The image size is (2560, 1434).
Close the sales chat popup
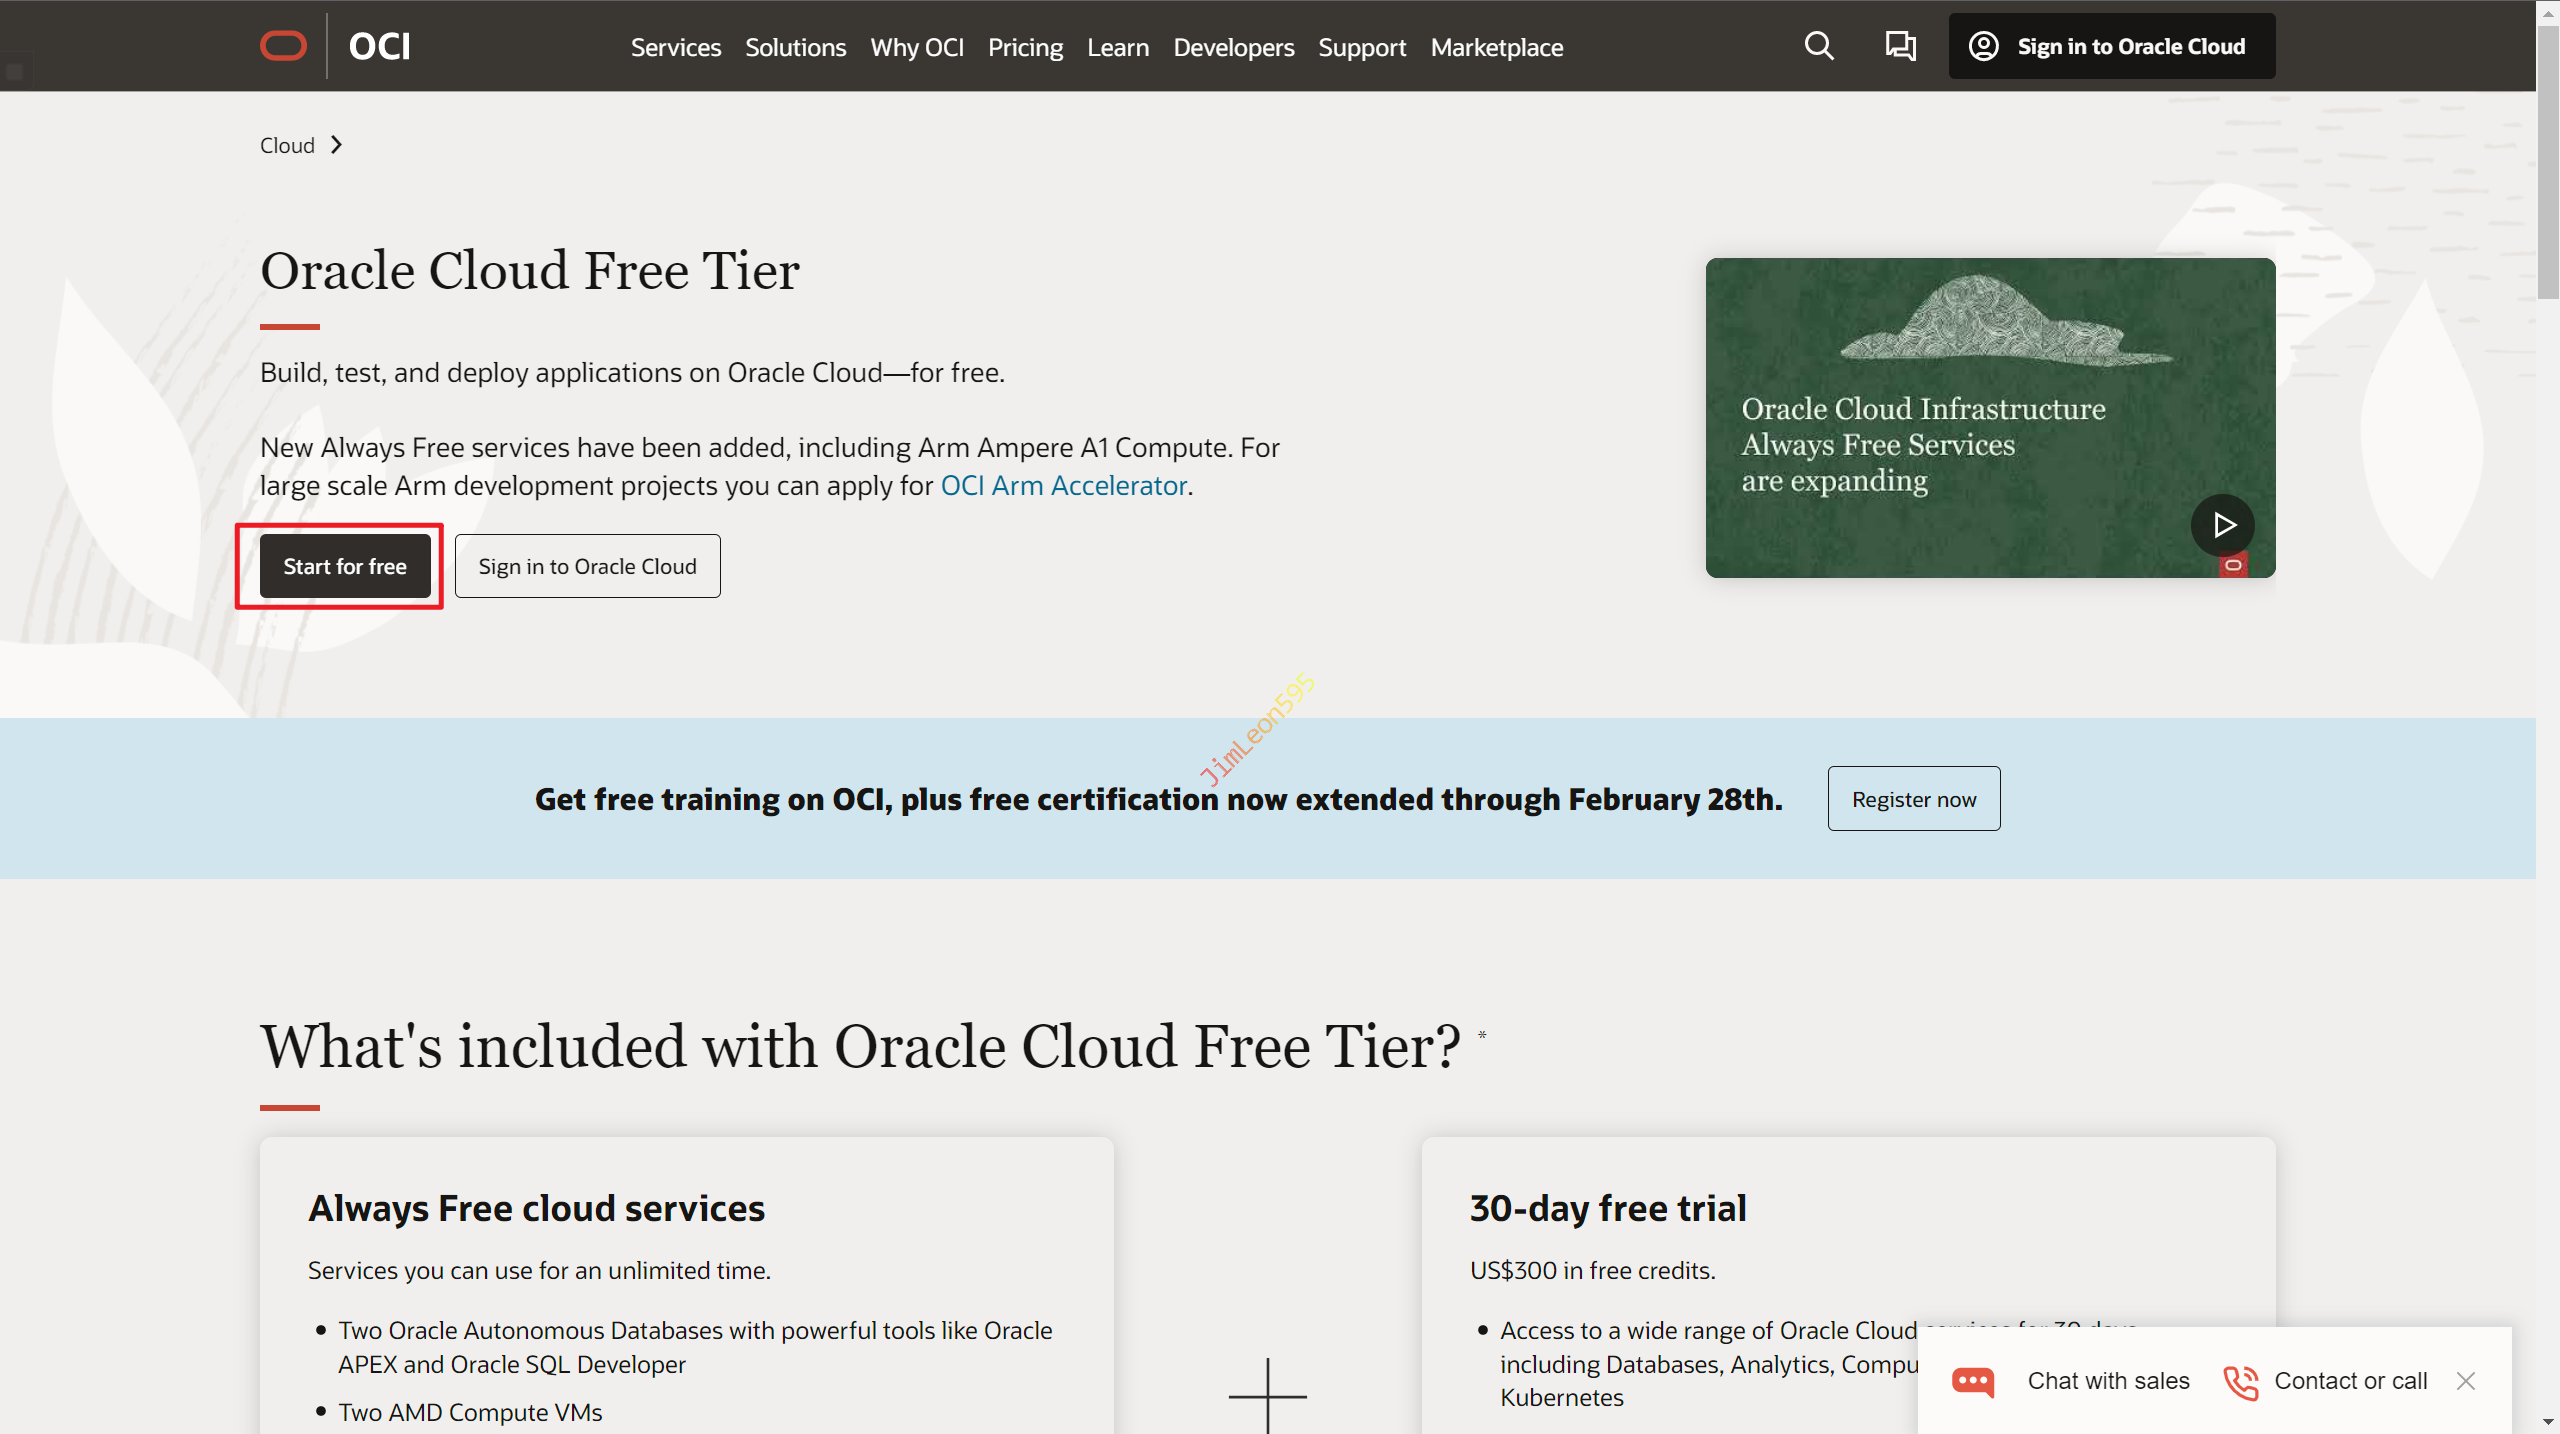[2466, 1381]
